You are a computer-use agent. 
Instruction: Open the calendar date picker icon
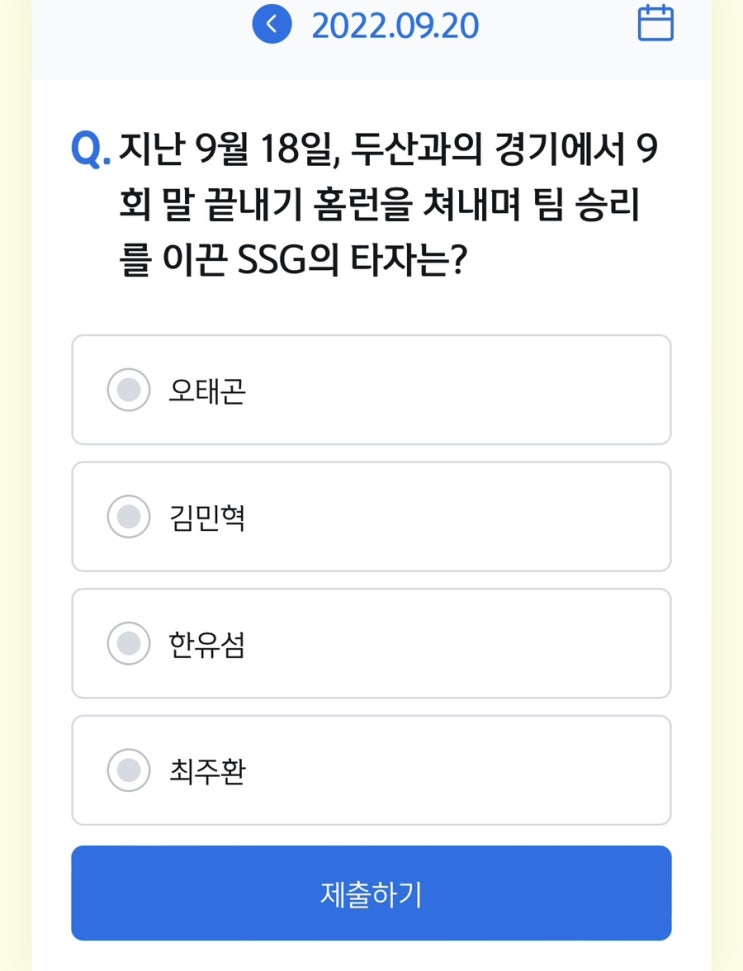tap(655, 24)
